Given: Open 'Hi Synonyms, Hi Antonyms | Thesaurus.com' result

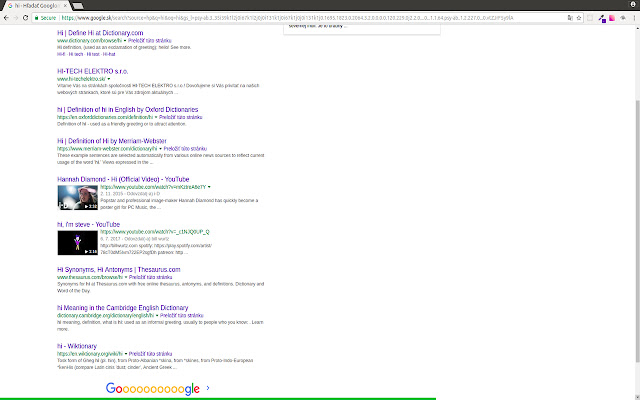Looking at the screenshot, I should [x=119, y=270].
